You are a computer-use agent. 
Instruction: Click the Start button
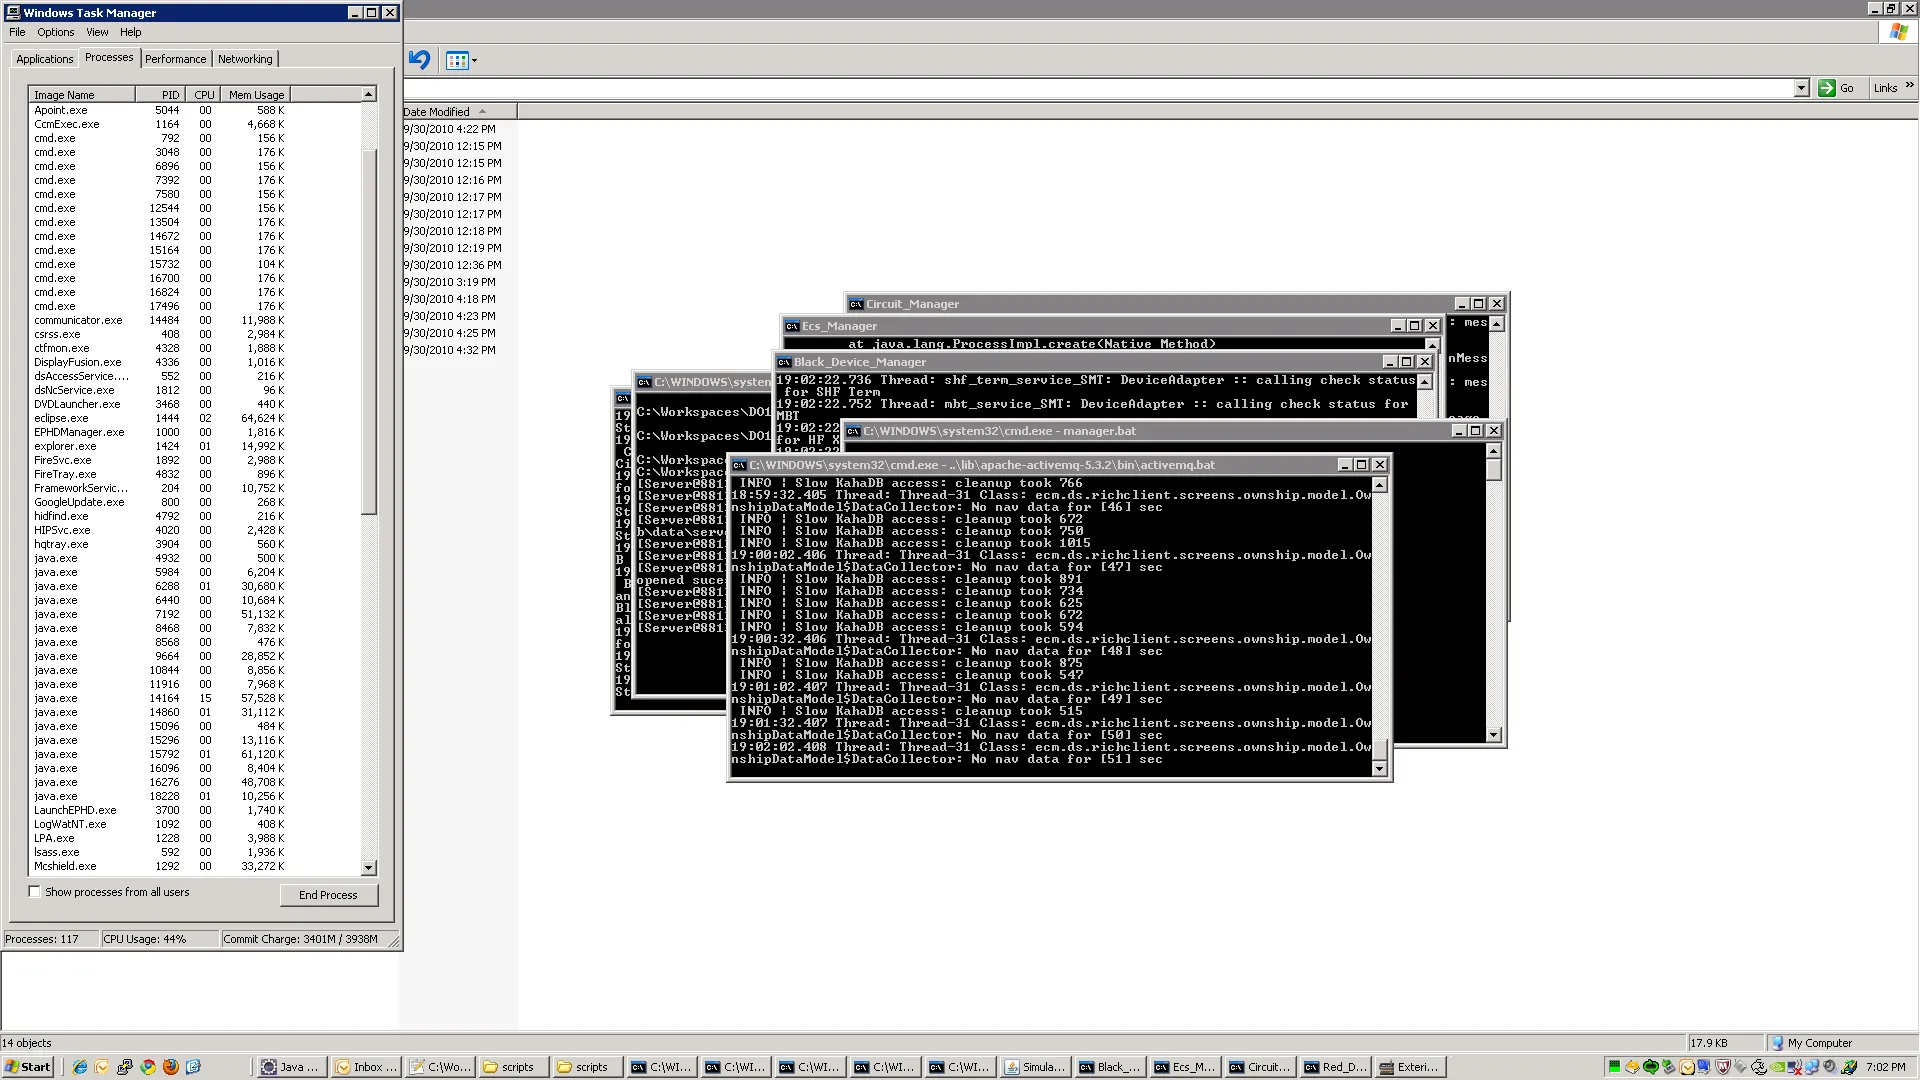[28, 1067]
